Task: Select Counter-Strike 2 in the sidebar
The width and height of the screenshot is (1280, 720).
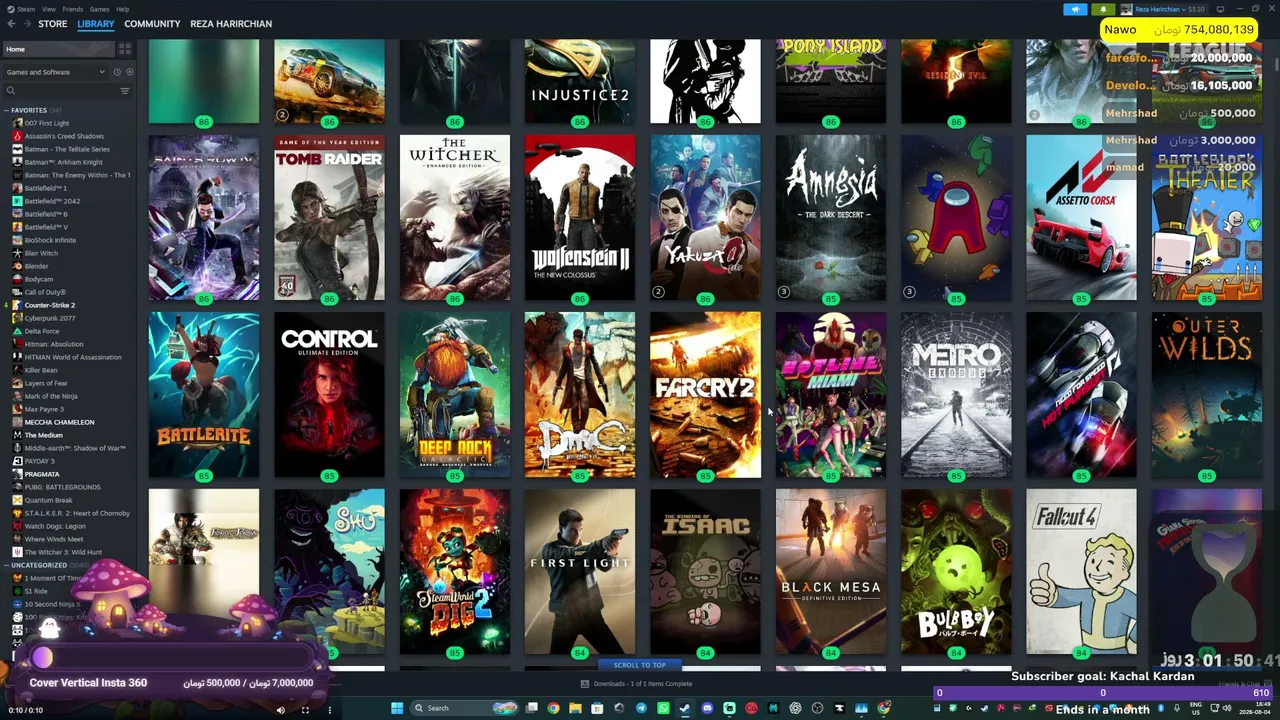Action: (49, 305)
